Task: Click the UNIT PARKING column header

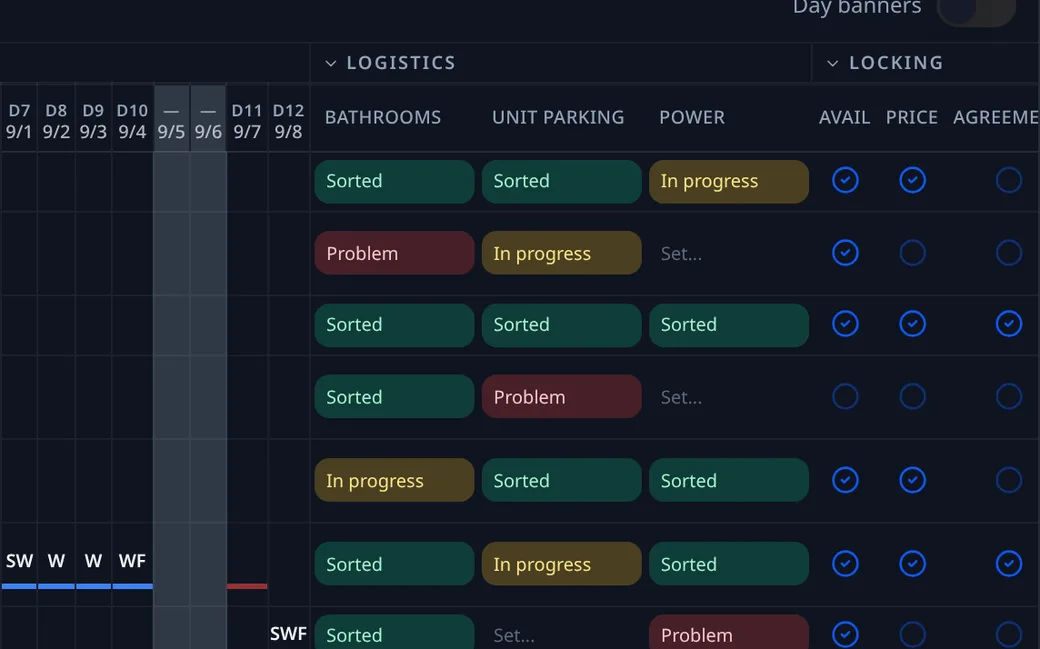Action: [x=558, y=117]
